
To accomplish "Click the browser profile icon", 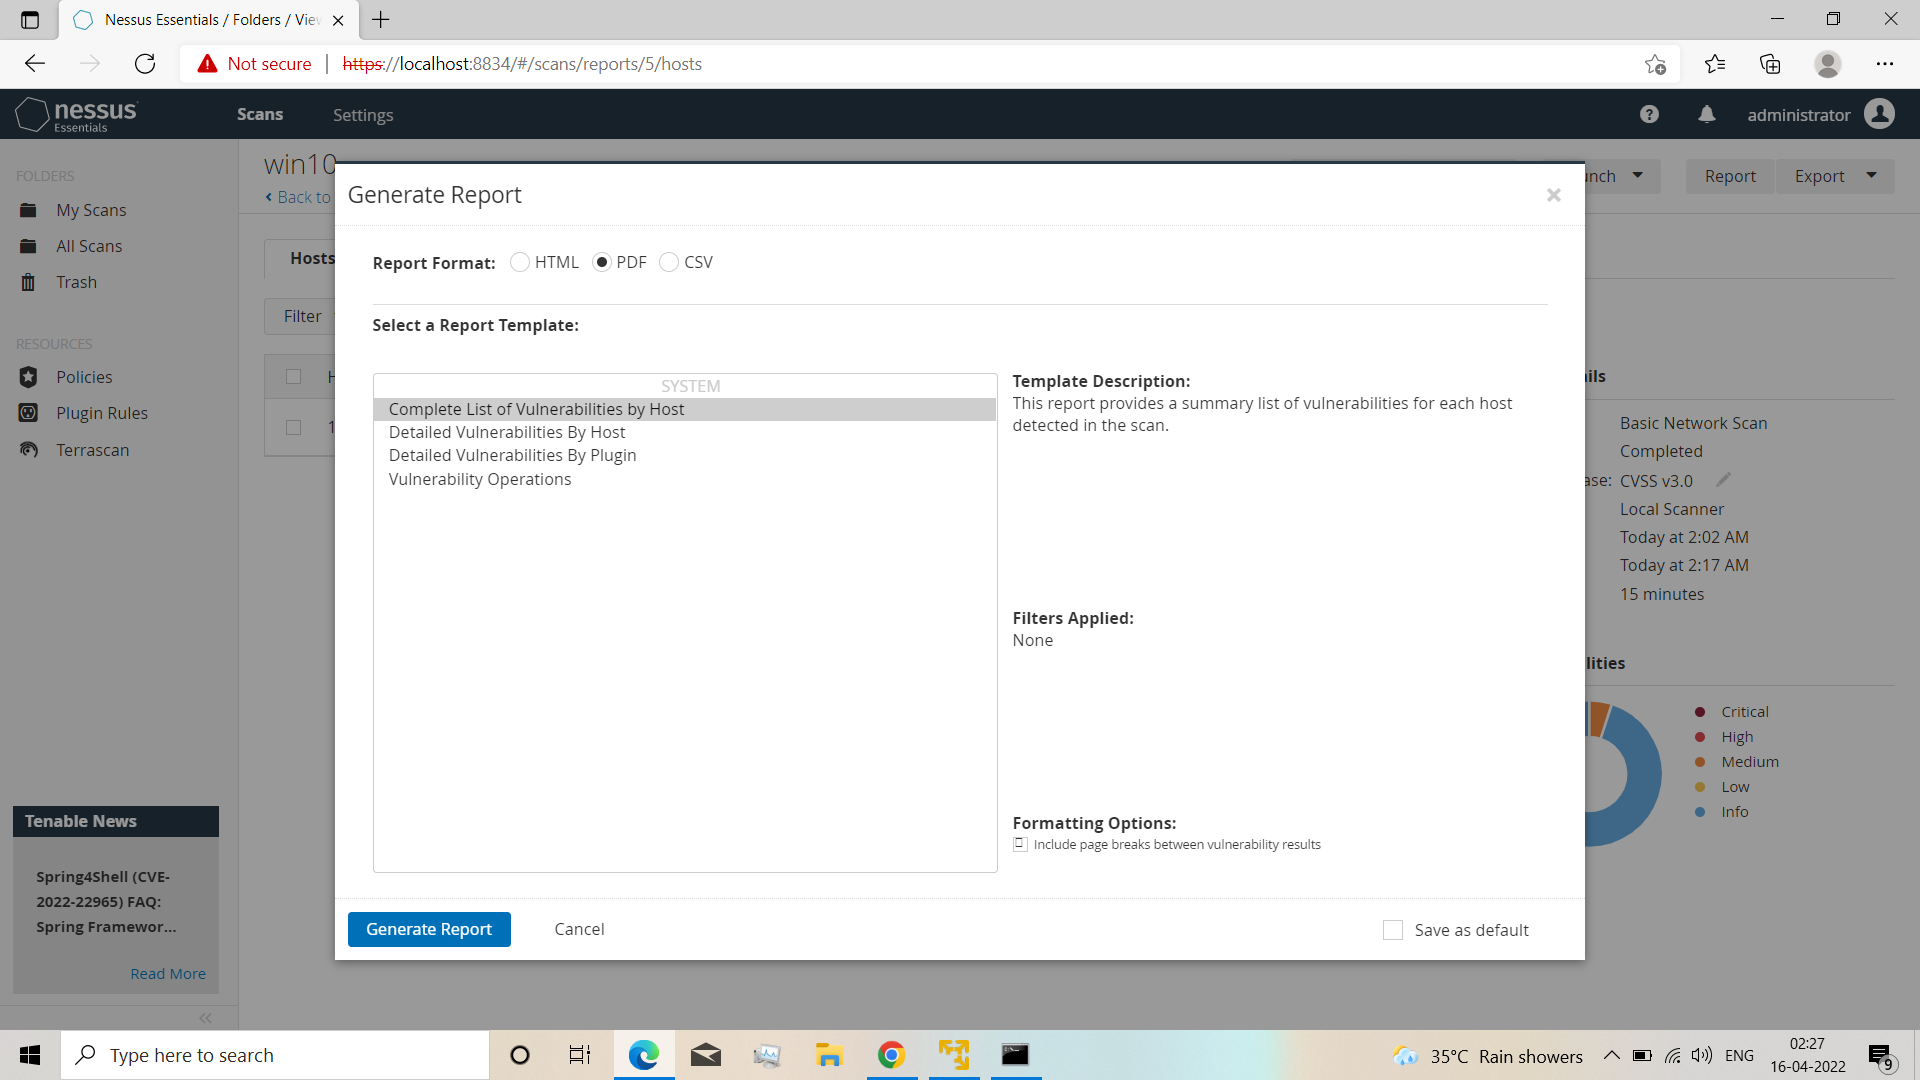I will click(x=1828, y=64).
